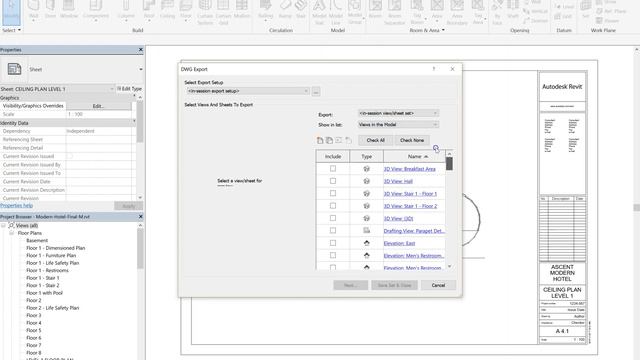This screenshot has height=360, width=640.
Task: Select the Ceiling tool in the ribbon
Action: coord(167,10)
